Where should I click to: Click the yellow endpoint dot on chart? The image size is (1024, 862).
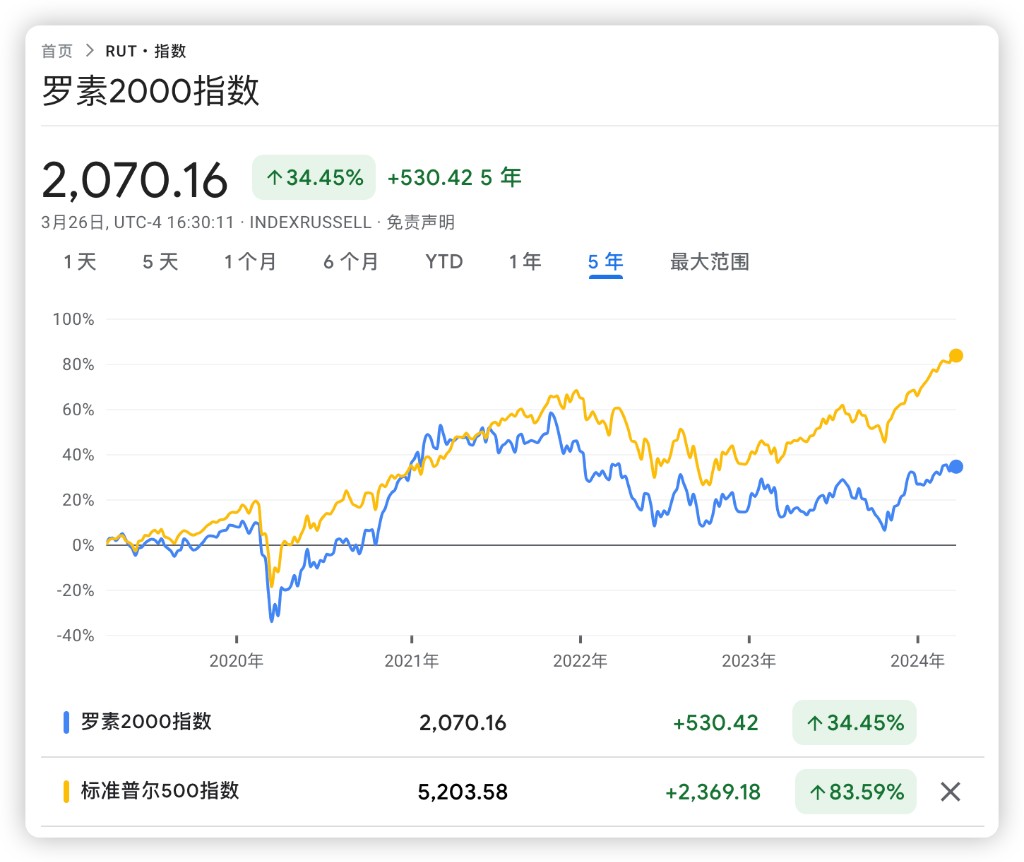[x=955, y=356]
